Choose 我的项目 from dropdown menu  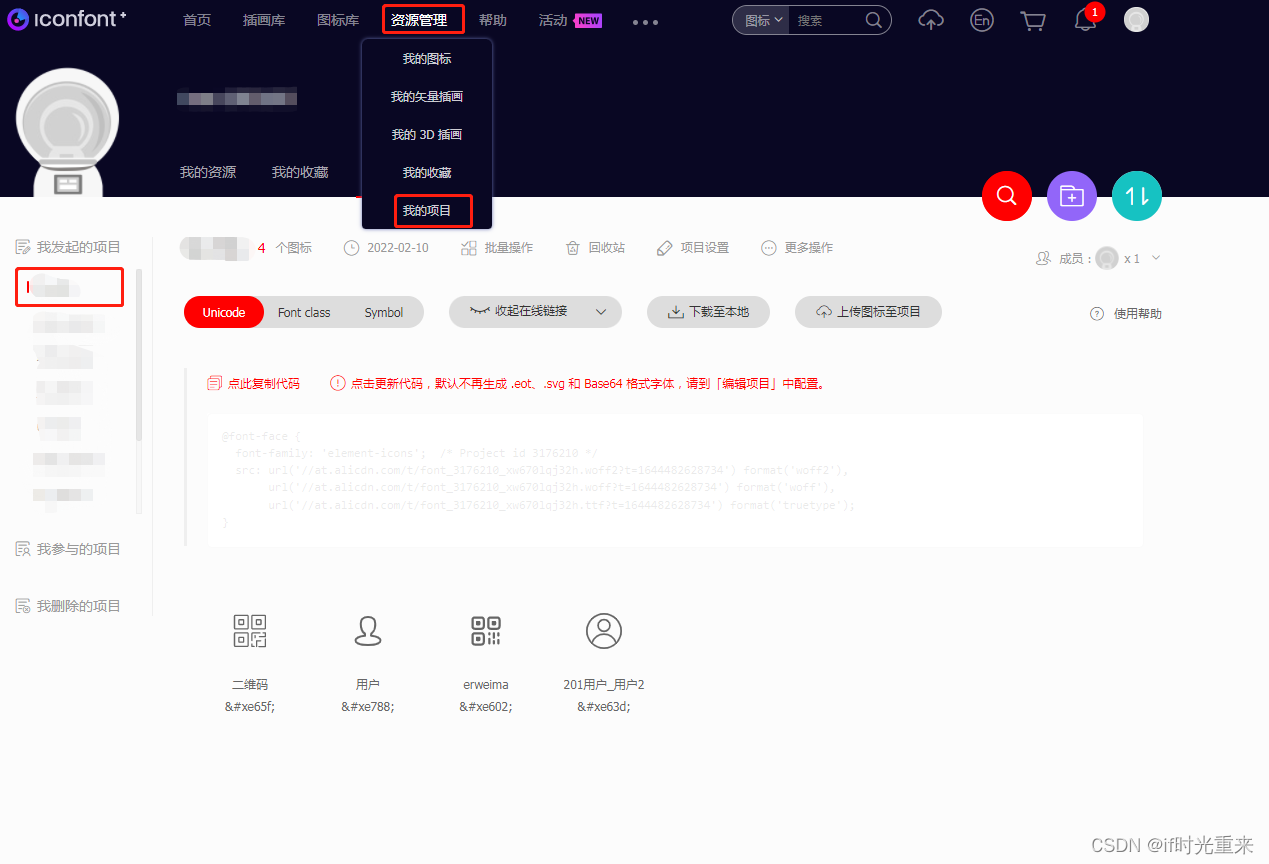pos(427,211)
